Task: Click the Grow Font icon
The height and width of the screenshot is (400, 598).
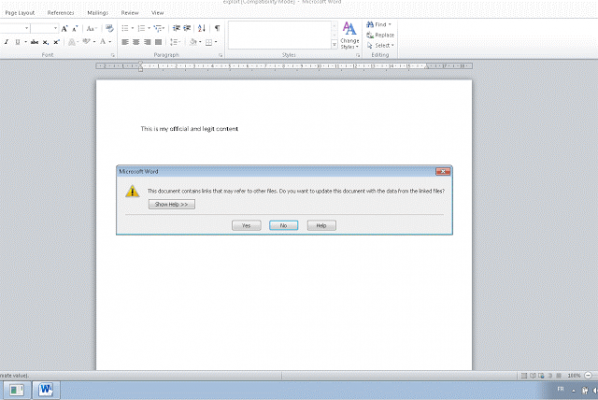Action: [x=64, y=29]
